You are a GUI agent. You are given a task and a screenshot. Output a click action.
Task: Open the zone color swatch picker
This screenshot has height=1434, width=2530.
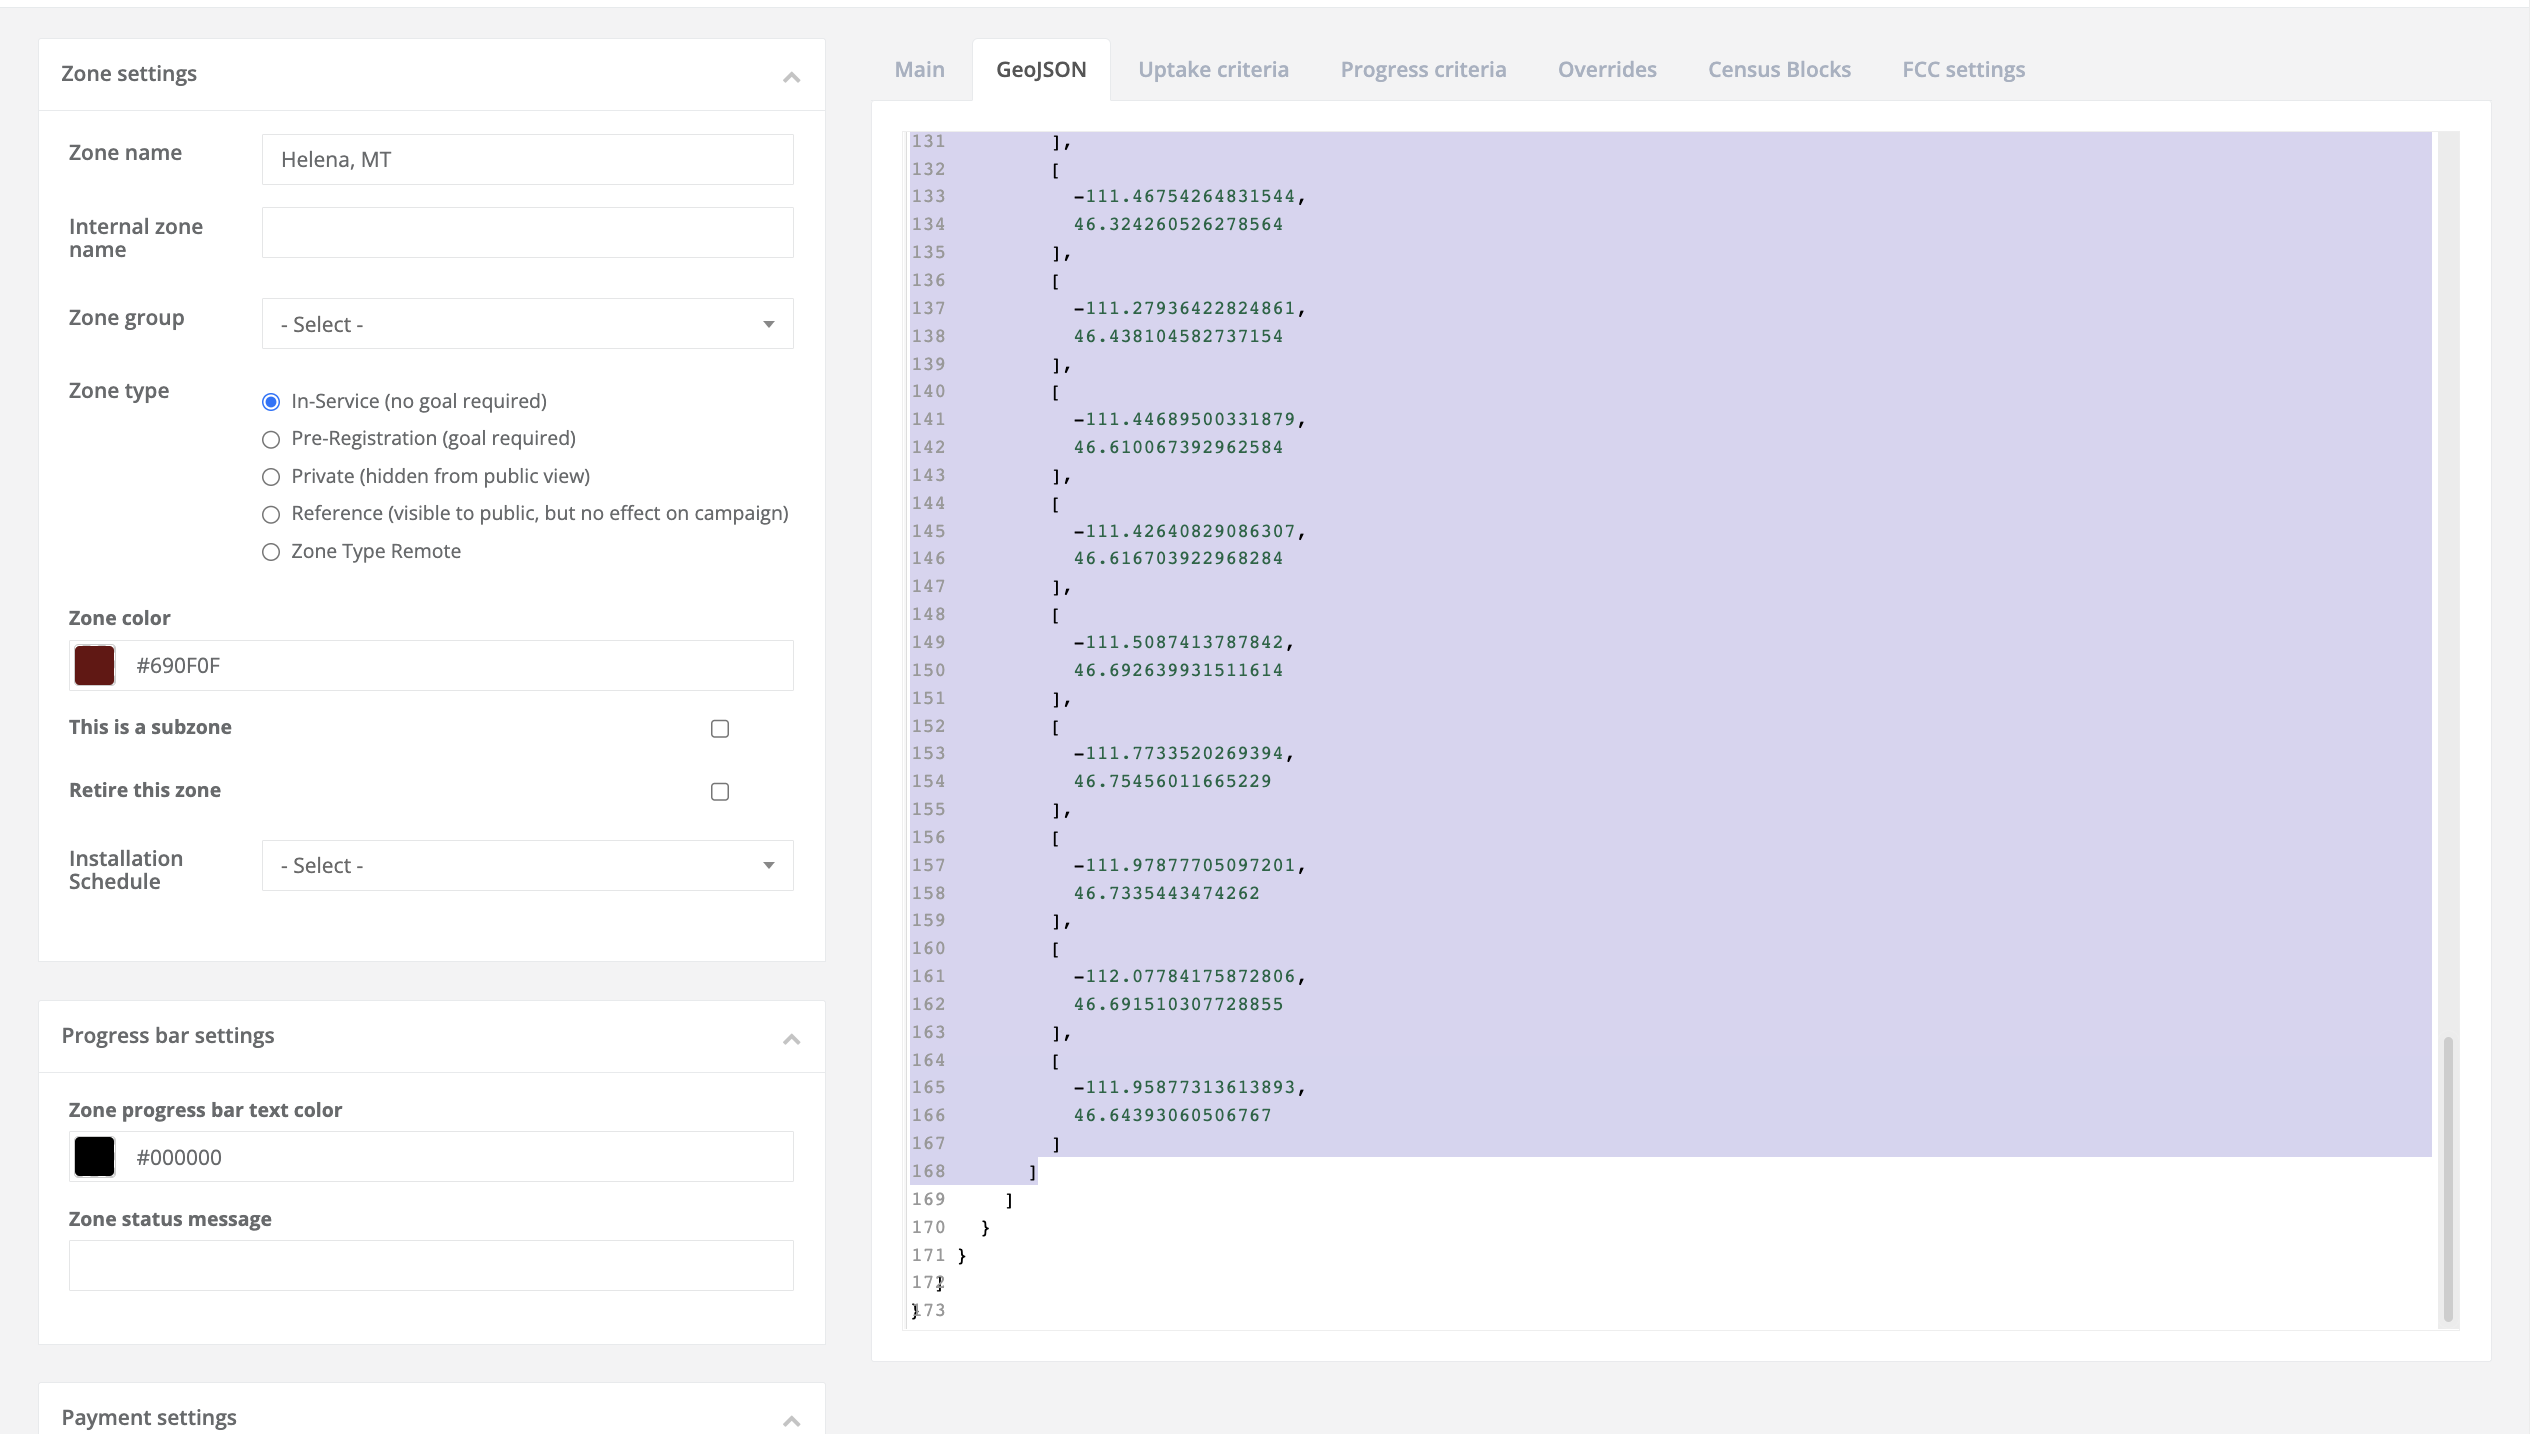[x=93, y=665]
